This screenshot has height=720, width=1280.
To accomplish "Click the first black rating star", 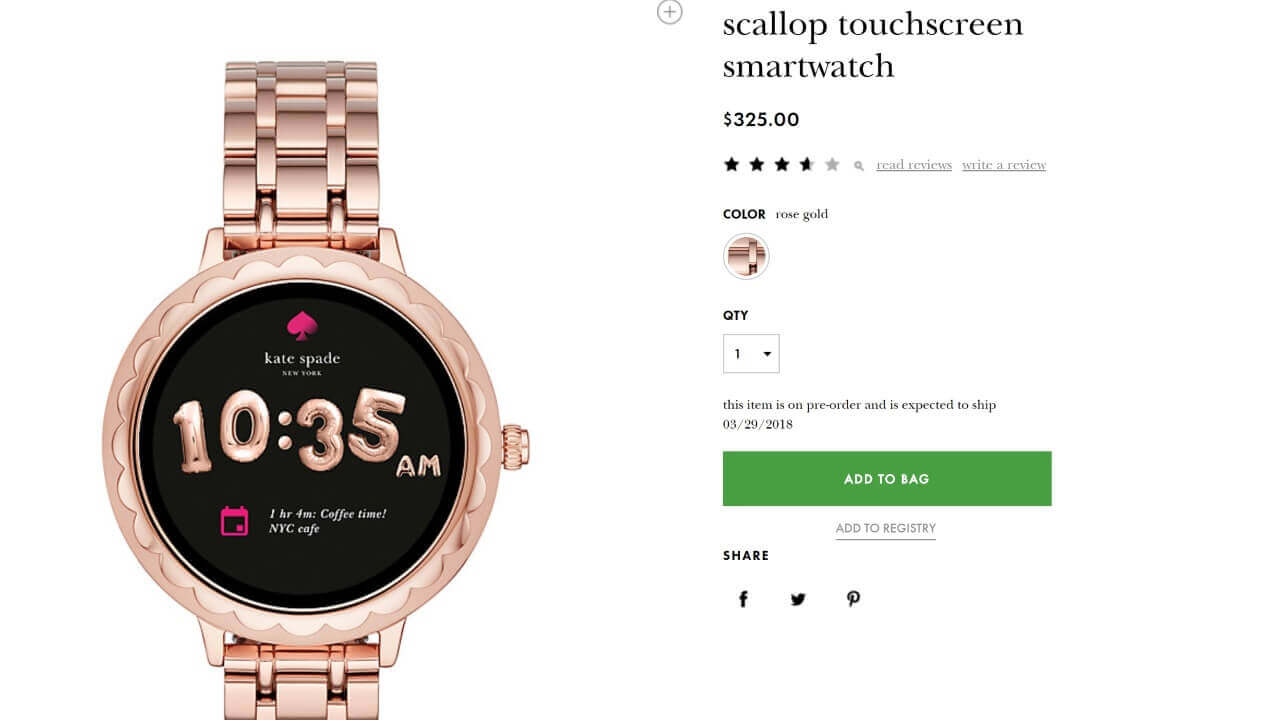I will click(732, 164).
